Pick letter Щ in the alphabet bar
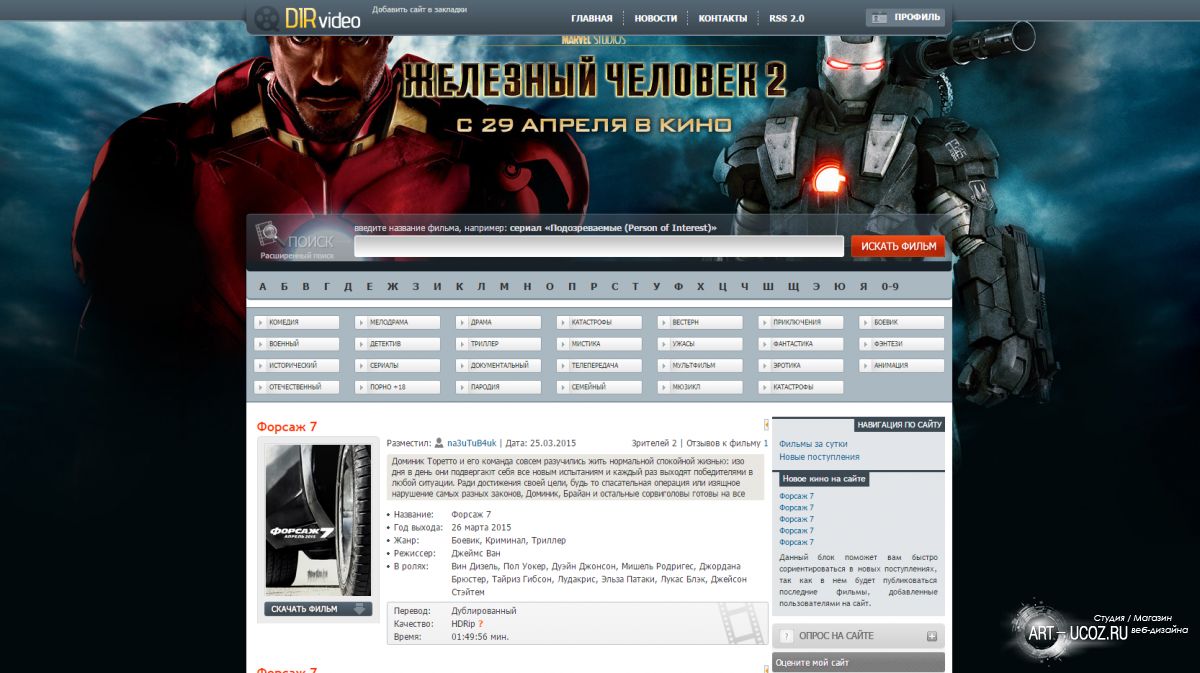Image resolution: width=1200 pixels, height=673 pixels. (793, 287)
